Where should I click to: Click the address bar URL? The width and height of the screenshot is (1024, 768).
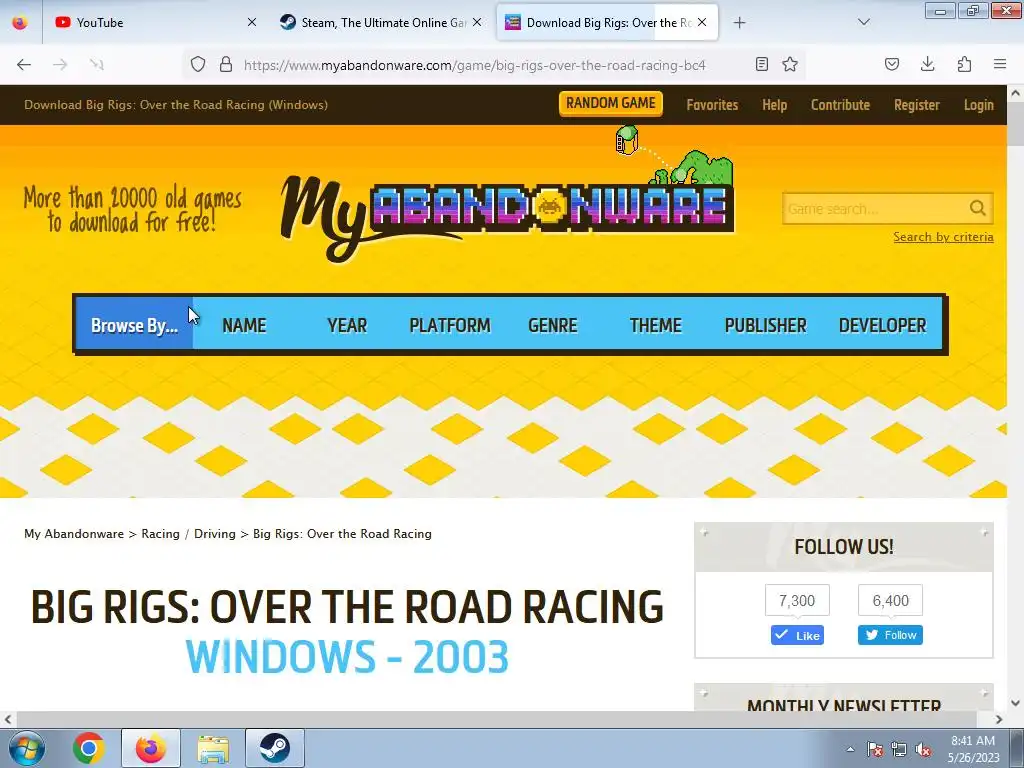point(474,65)
